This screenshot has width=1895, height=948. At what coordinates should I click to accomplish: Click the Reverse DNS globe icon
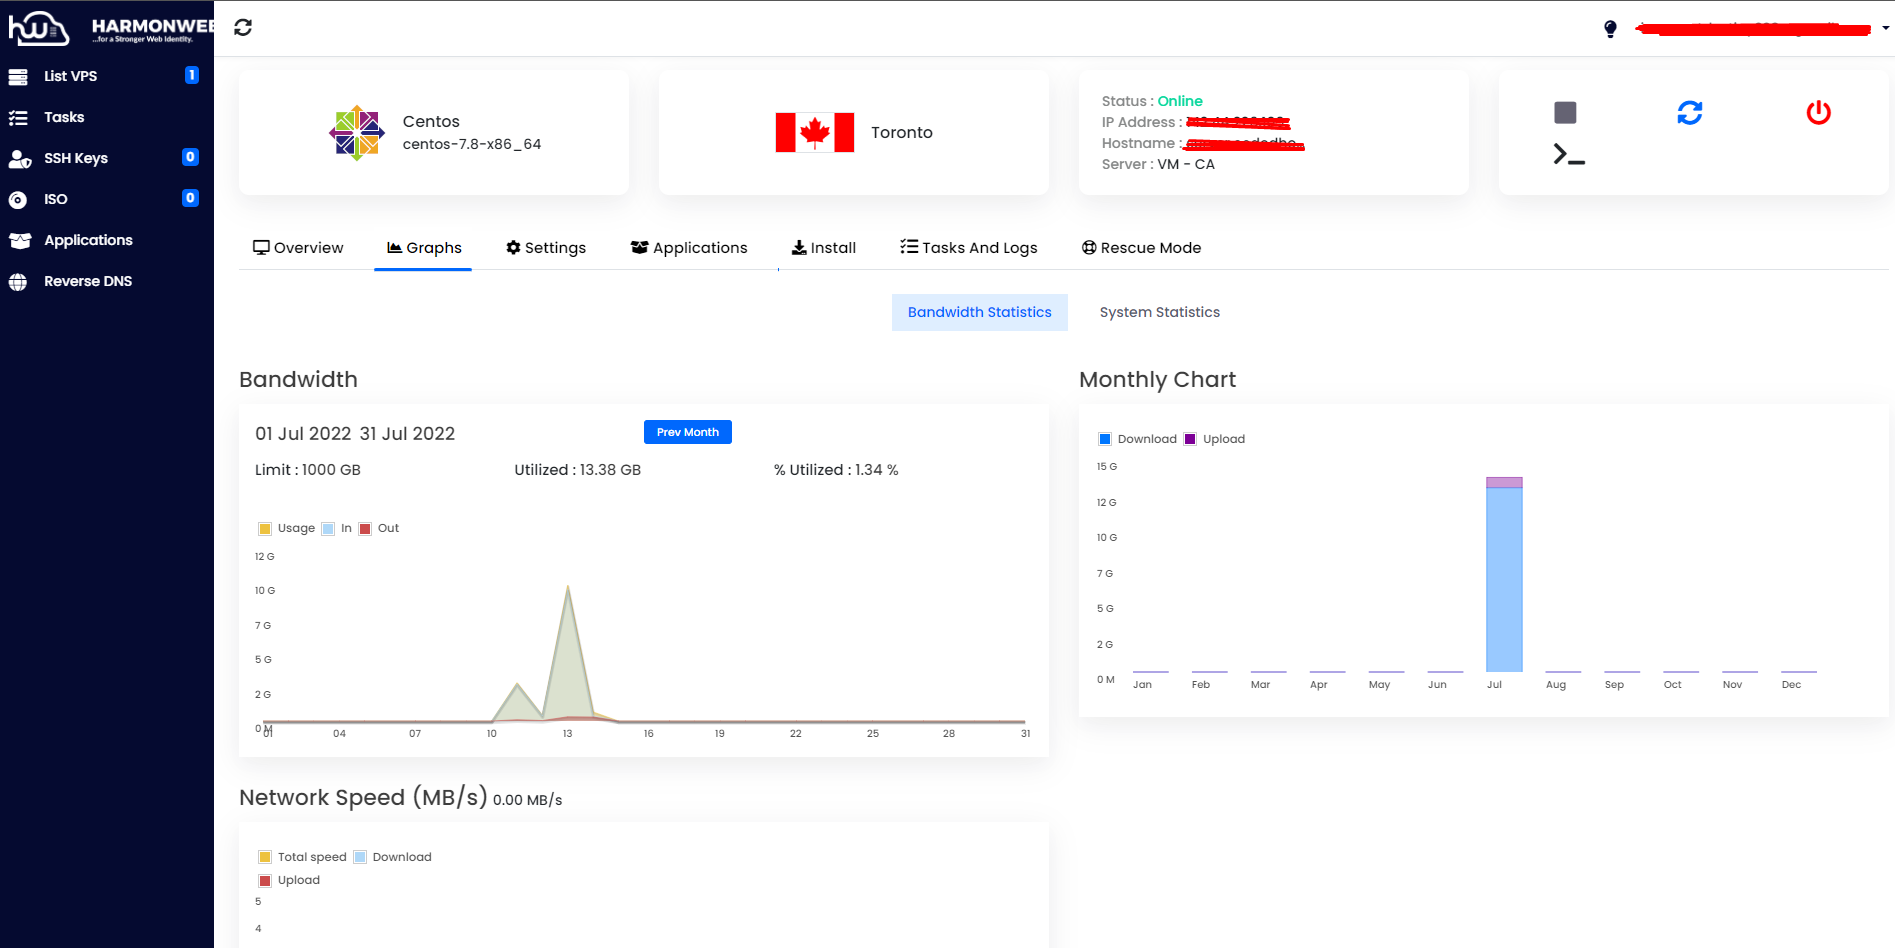click(18, 281)
